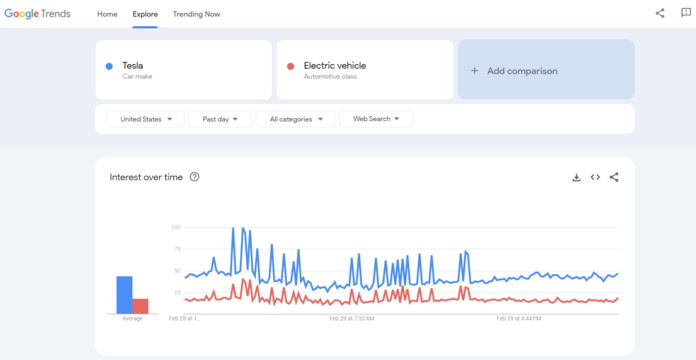Expand the All categories dropdown
Image resolution: width=696 pixels, height=360 pixels.
(295, 119)
